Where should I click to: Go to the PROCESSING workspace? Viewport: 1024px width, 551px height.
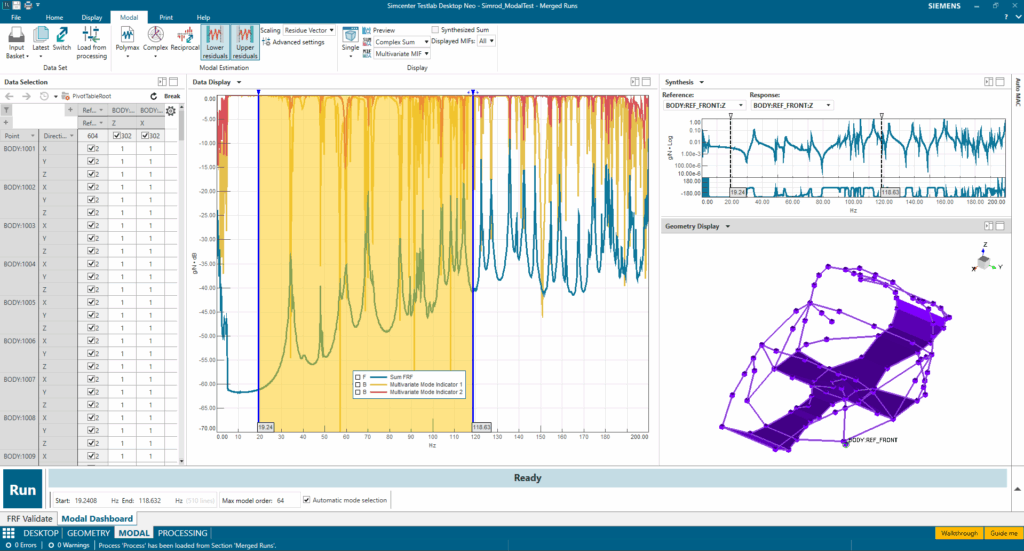[182, 533]
